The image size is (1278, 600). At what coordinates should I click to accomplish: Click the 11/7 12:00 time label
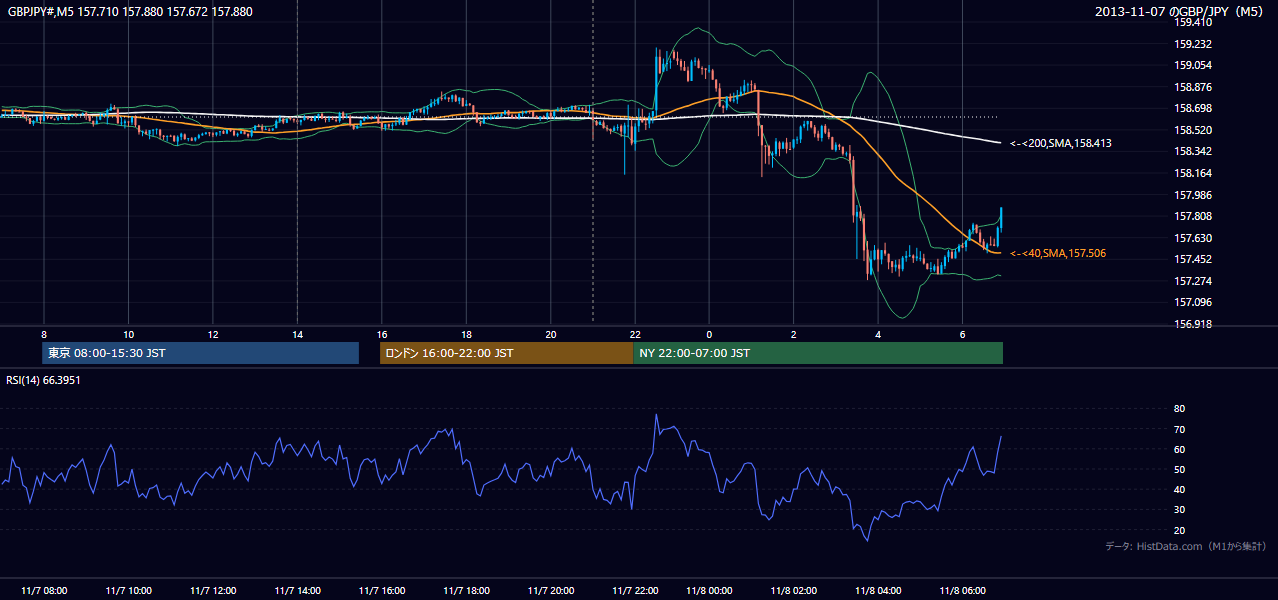coord(213,591)
